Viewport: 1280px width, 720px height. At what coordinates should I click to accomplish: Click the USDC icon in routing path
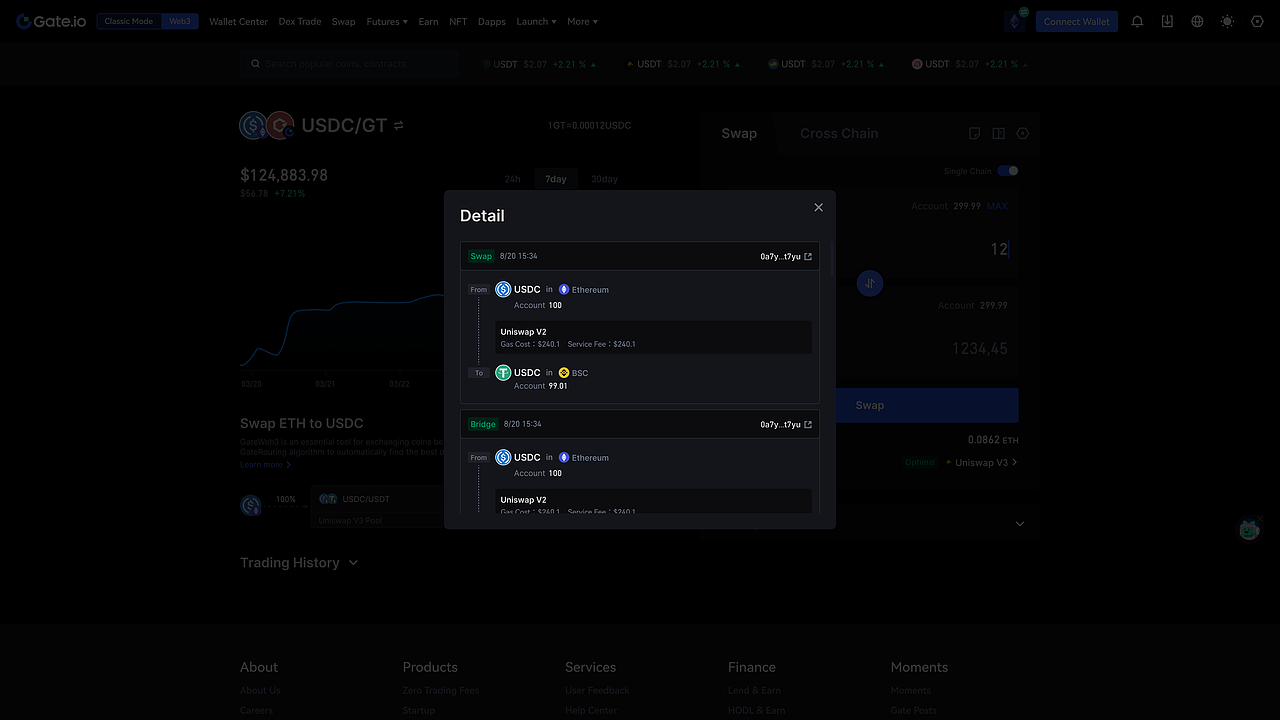point(251,505)
